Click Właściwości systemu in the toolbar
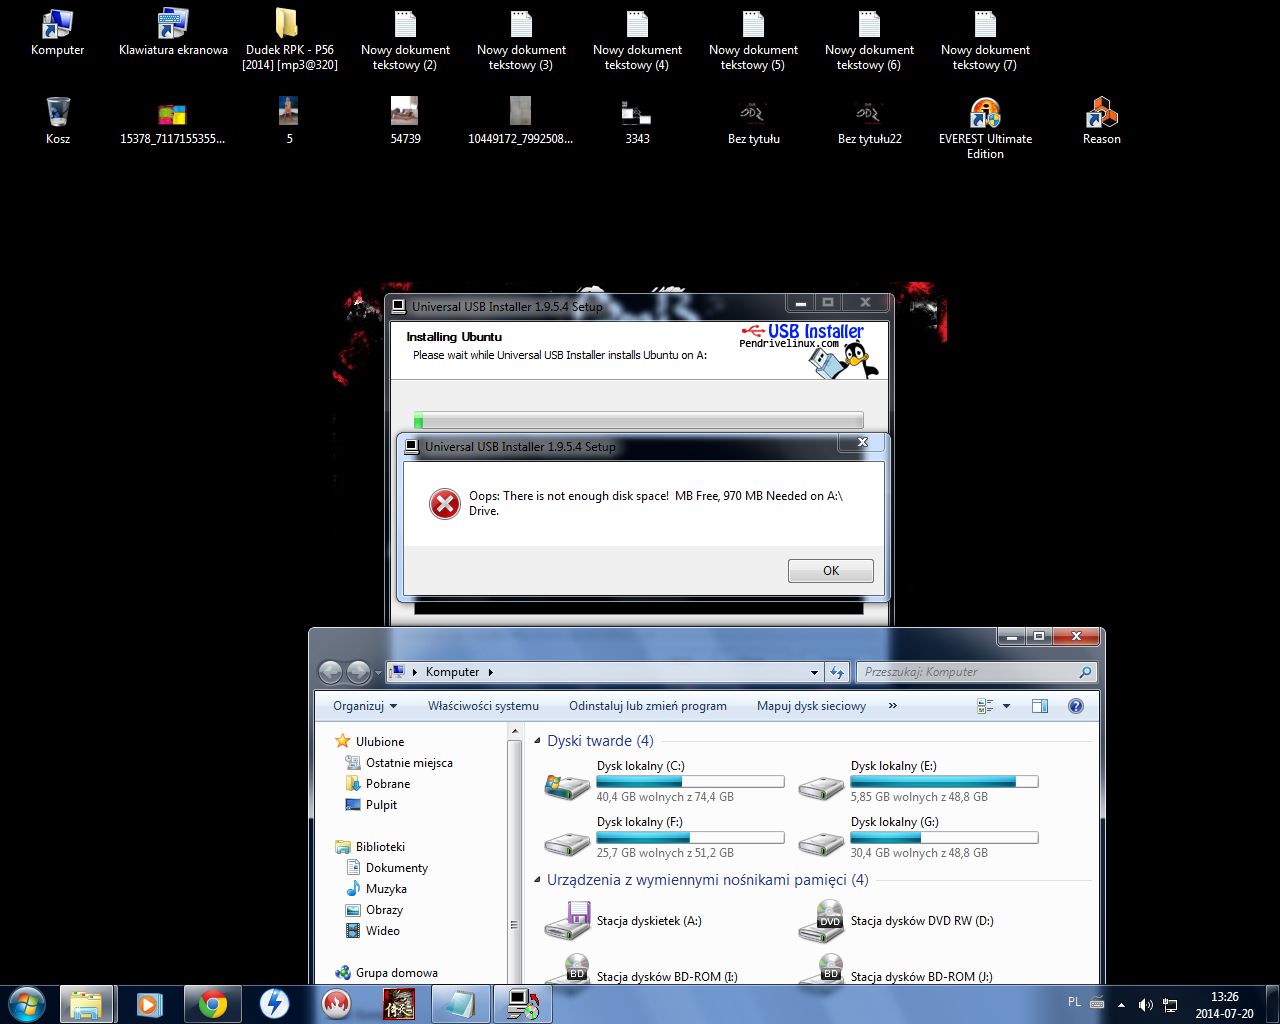The height and width of the screenshot is (1024, 1280). [483, 706]
